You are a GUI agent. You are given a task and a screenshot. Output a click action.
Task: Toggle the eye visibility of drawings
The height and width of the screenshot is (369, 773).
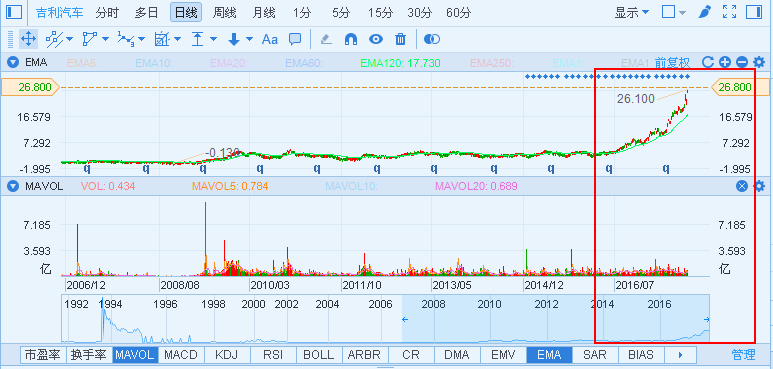(x=376, y=39)
